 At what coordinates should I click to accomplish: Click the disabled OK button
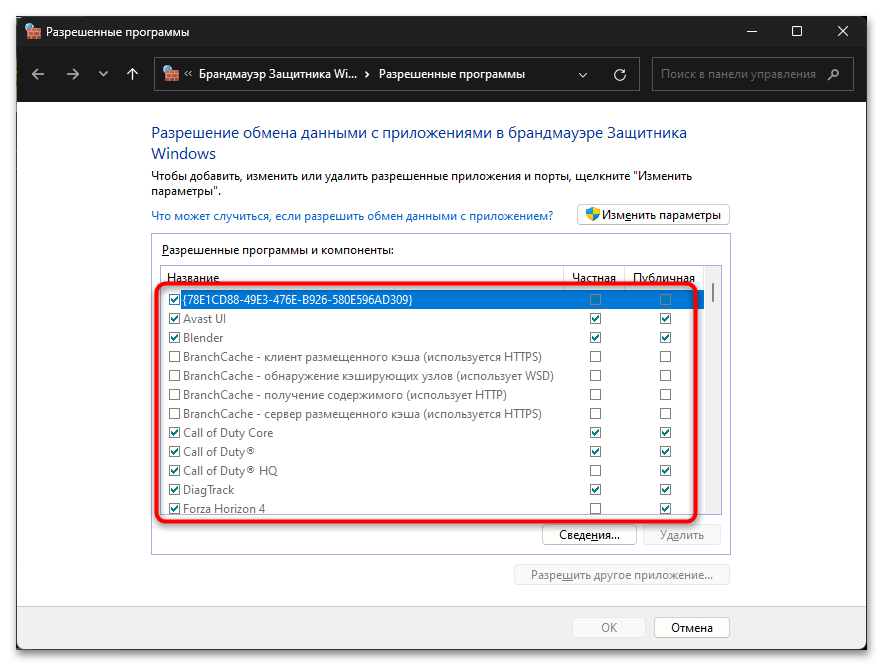[x=609, y=628]
